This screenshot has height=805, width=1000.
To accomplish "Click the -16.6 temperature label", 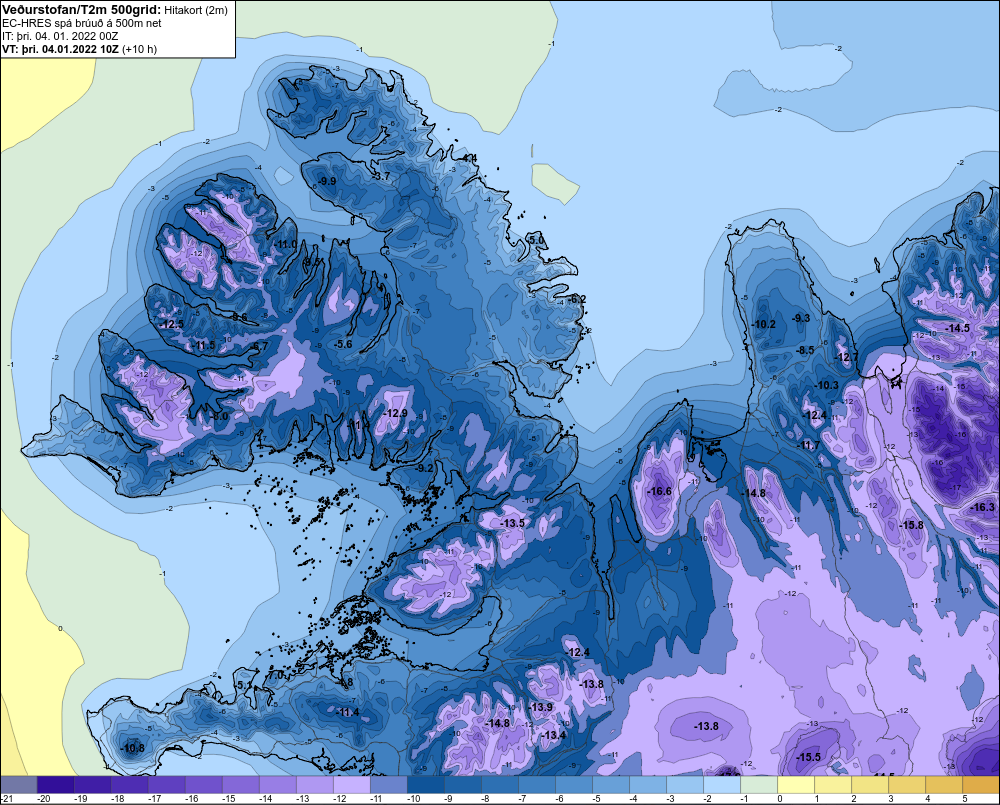I will (659, 491).
